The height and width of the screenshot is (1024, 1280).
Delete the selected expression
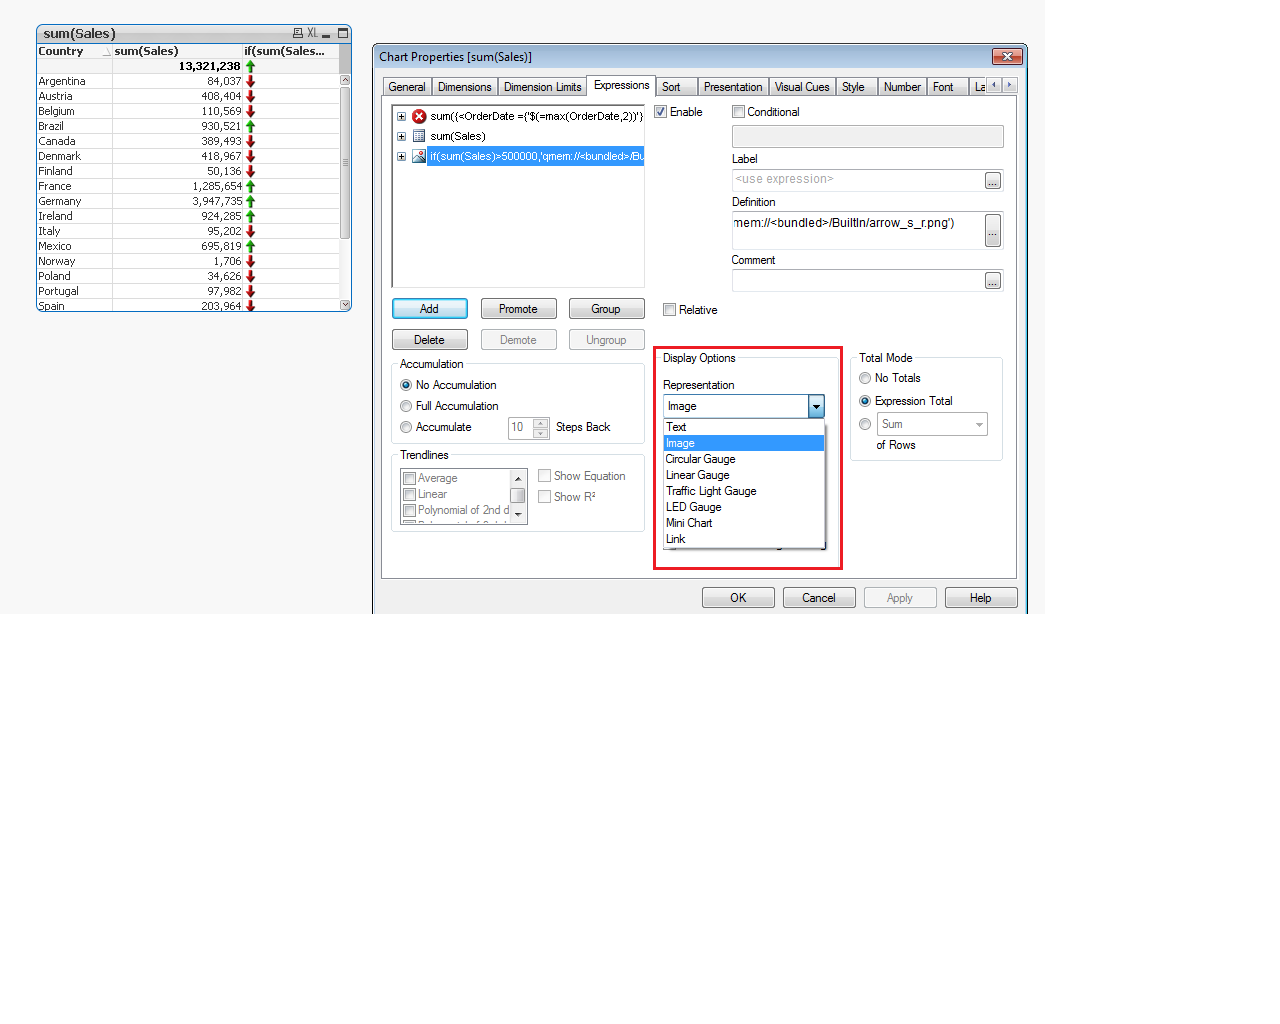(430, 340)
